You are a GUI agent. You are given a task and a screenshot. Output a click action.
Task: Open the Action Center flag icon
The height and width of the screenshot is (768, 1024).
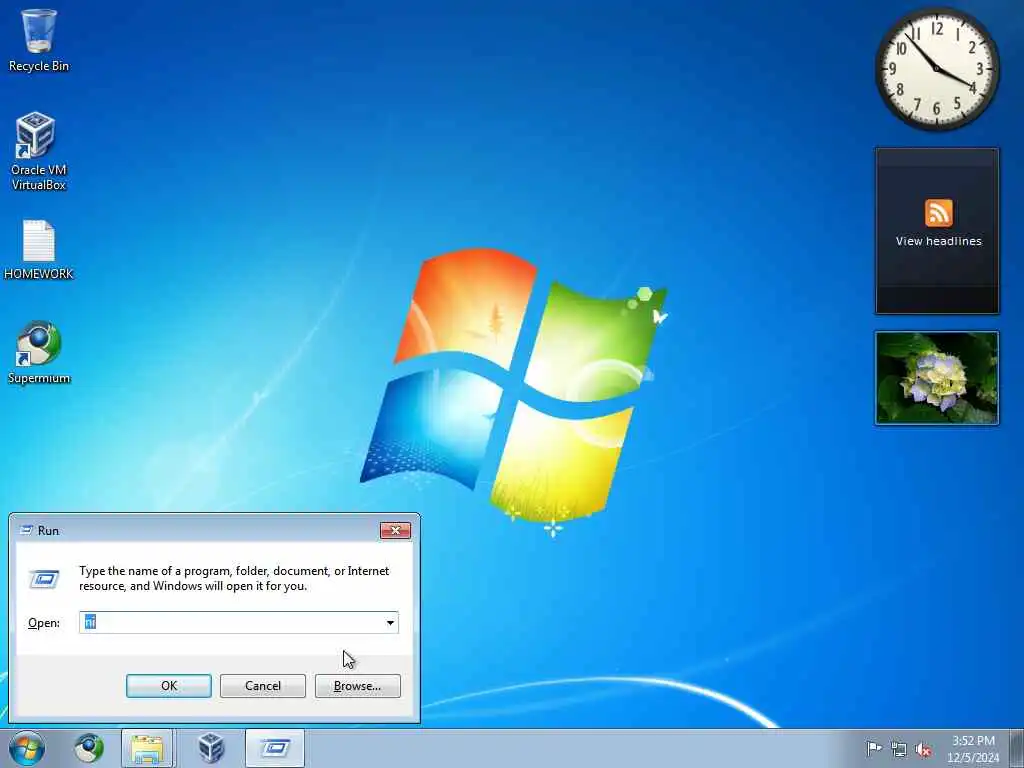[x=873, y=749]
